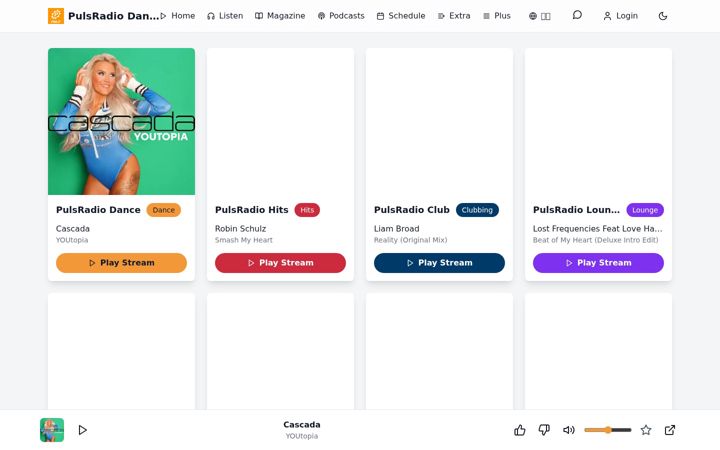Toggle dark mode moon icon
Viewport: 720px width, 450px height.
pyautogui.click(x=663, y=16)
